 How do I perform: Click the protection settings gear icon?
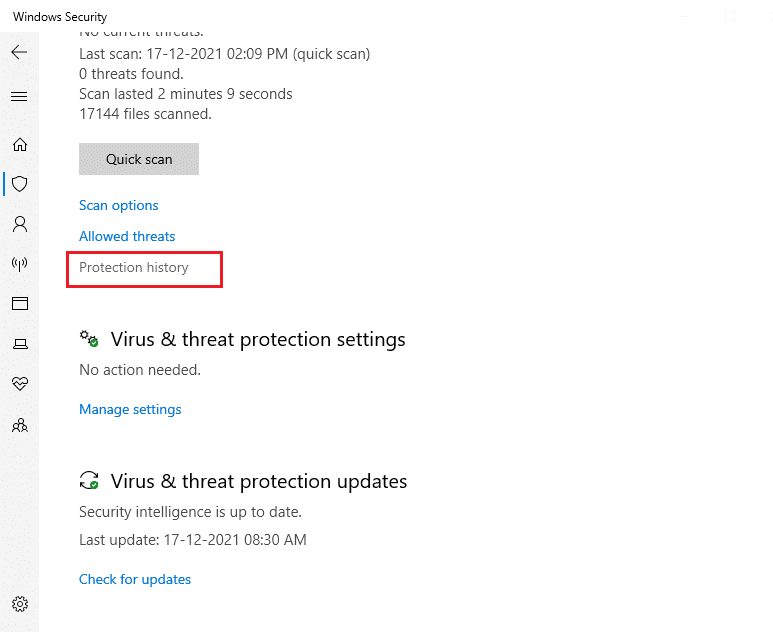(x=89, y=339)
